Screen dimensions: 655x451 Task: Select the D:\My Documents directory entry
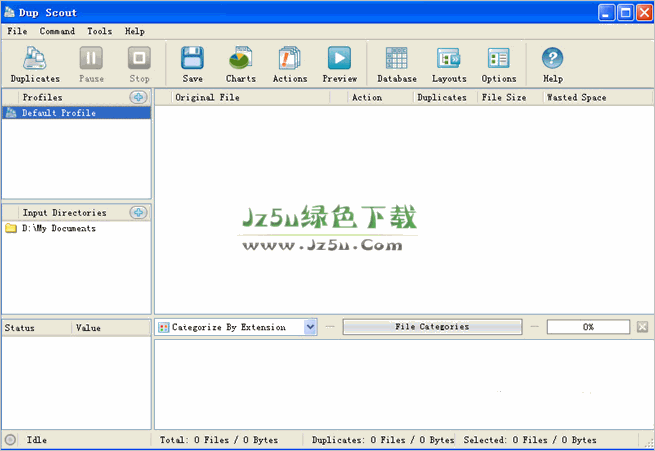coord(59,228)
